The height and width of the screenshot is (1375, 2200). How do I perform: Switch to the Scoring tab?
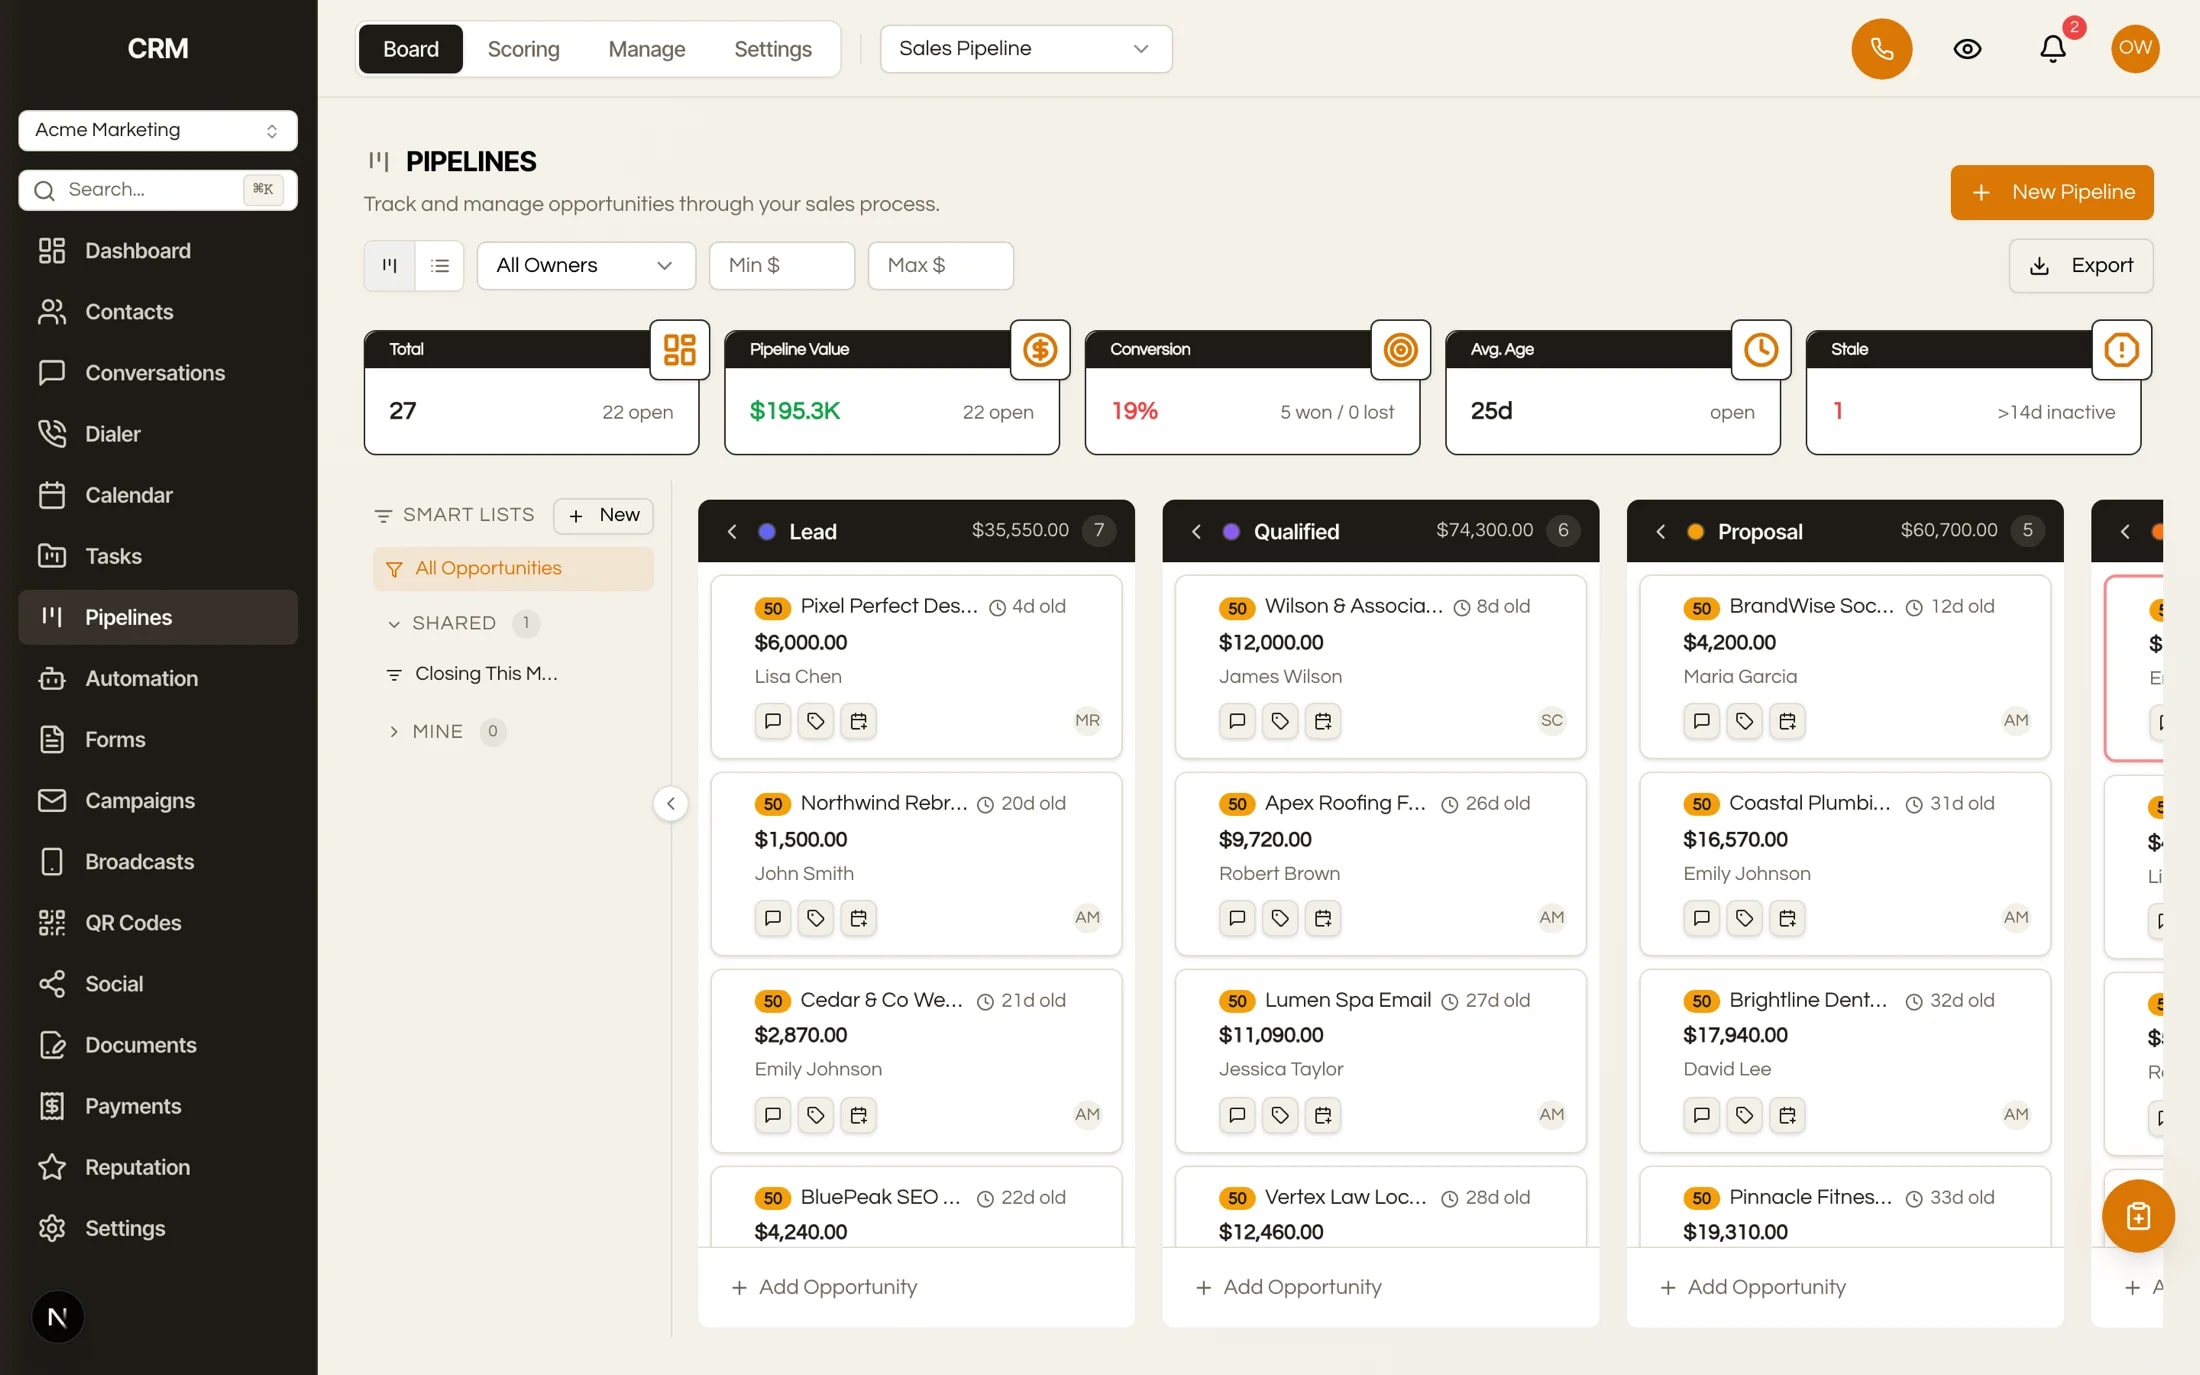pos(523,49)
